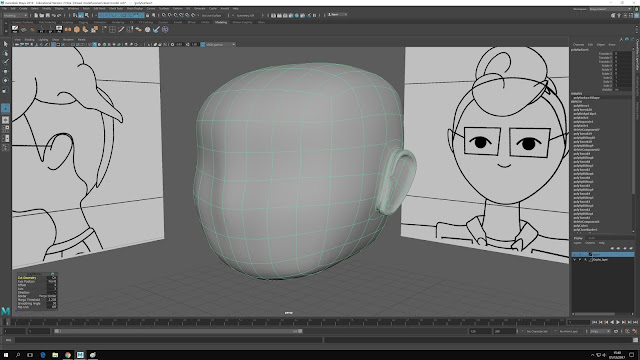640x360 pixels.
Task: Open the Modeling Toolkit sidebar icon
Action: 613,15
